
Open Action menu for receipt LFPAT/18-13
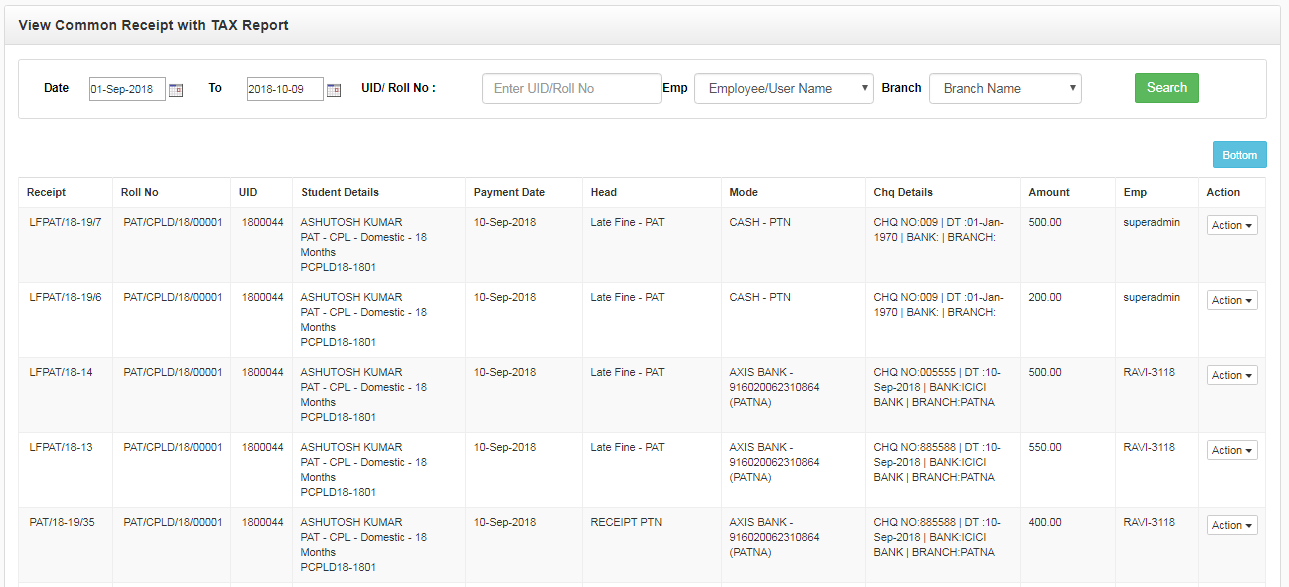pyautogui.click(x=1232, y=450)
